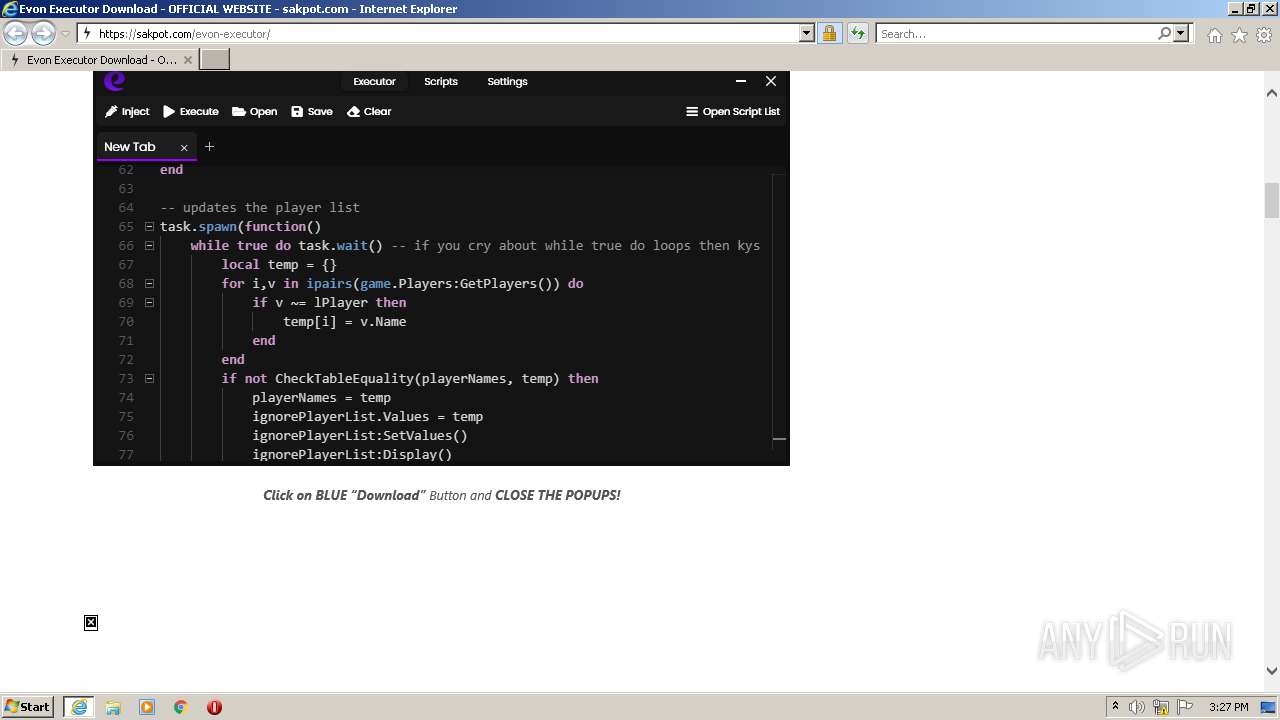Open Chrome from the taskbar
Screen dimensions: 1280x720
tap(181, 707)
